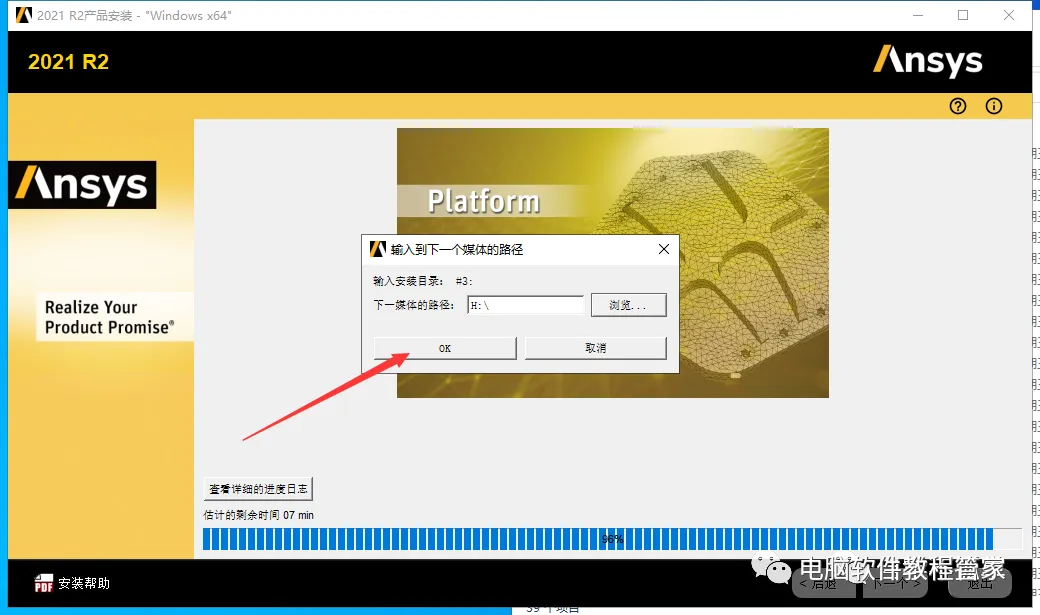The image size is (1040, 615).
Task: Click the '2021 R2' header text
Action: 68,62
